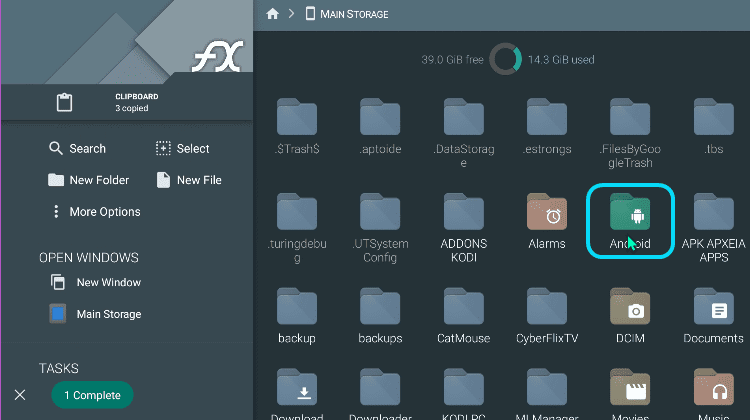Open the home location icon in breadcrumb
The image size is (750, 420).
tap(273, 14)
